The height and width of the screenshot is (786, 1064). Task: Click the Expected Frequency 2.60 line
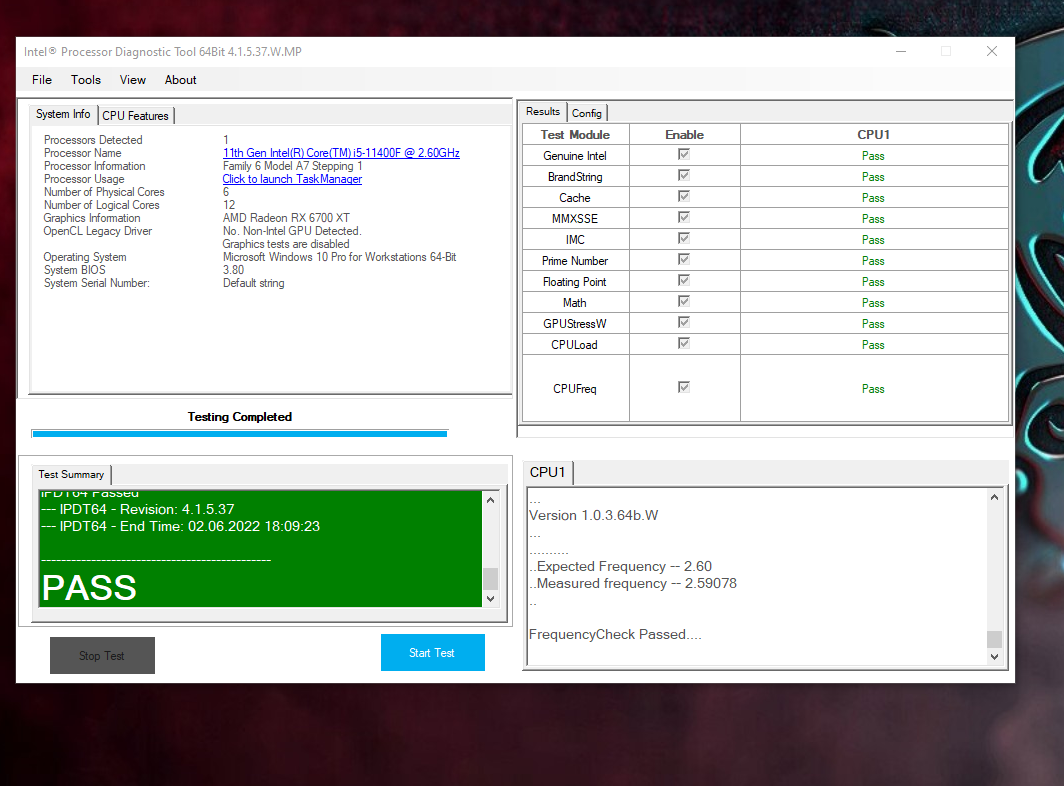click(620, 567)
